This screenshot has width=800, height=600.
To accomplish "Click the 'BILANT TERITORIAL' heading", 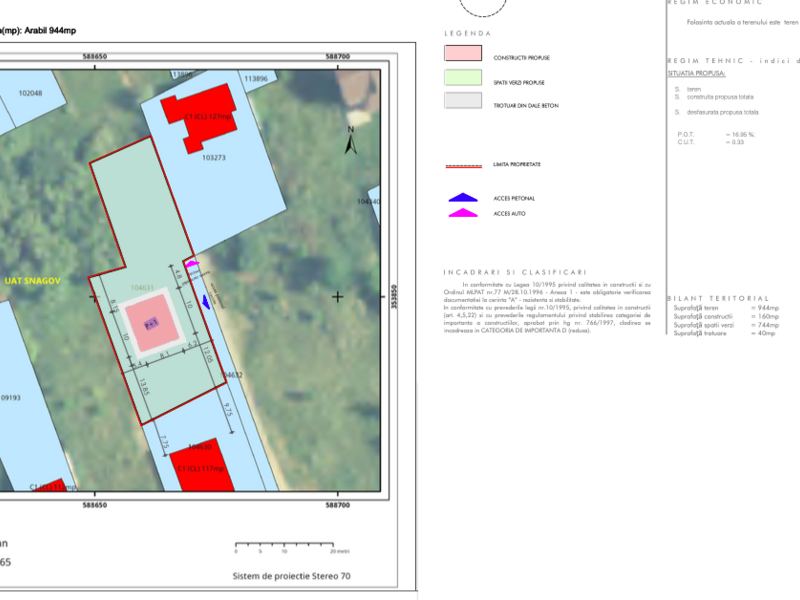I will click(718, 298).
